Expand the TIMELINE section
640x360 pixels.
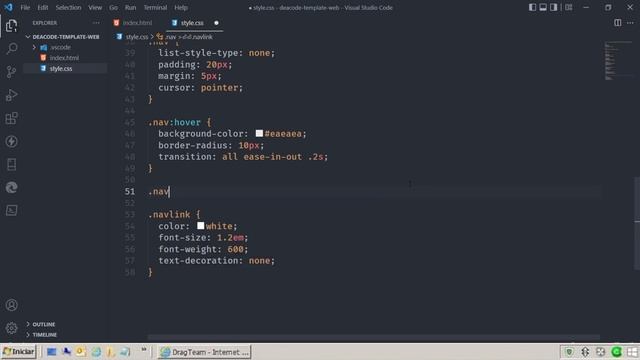point(44,335)
